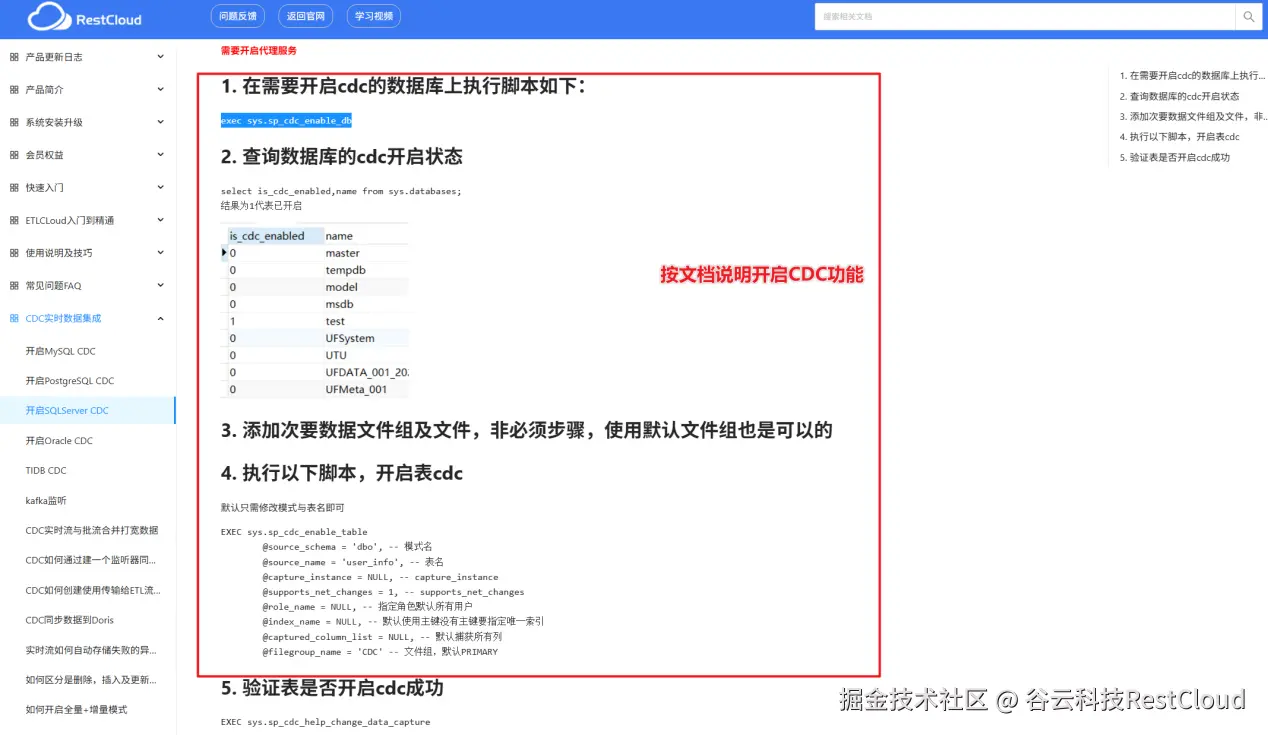
Task: Click the grid icon beside 产品更新日志
Action: [14, 57]
